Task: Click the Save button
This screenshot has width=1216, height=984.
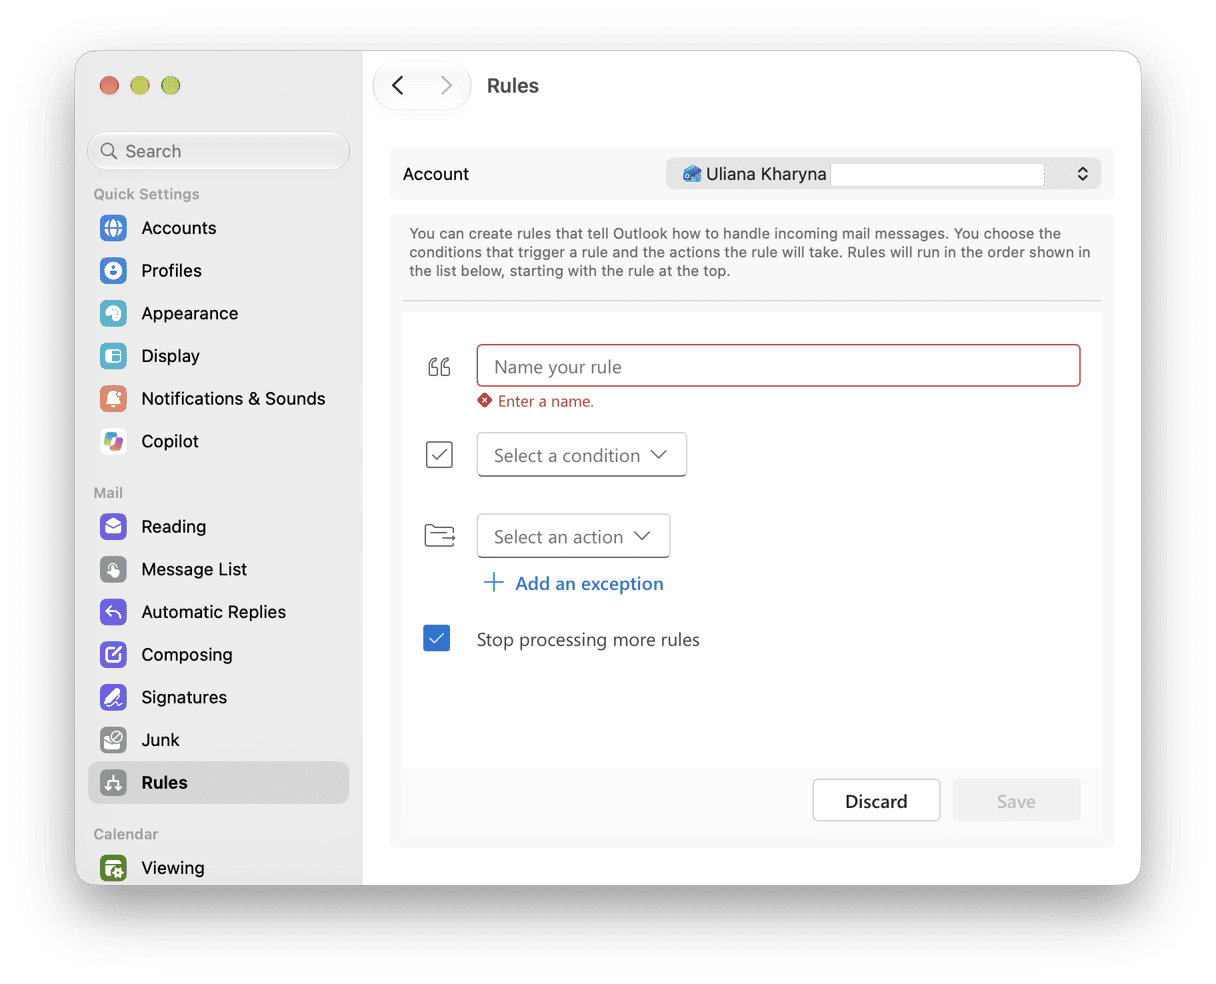Action: (1016, 801)
